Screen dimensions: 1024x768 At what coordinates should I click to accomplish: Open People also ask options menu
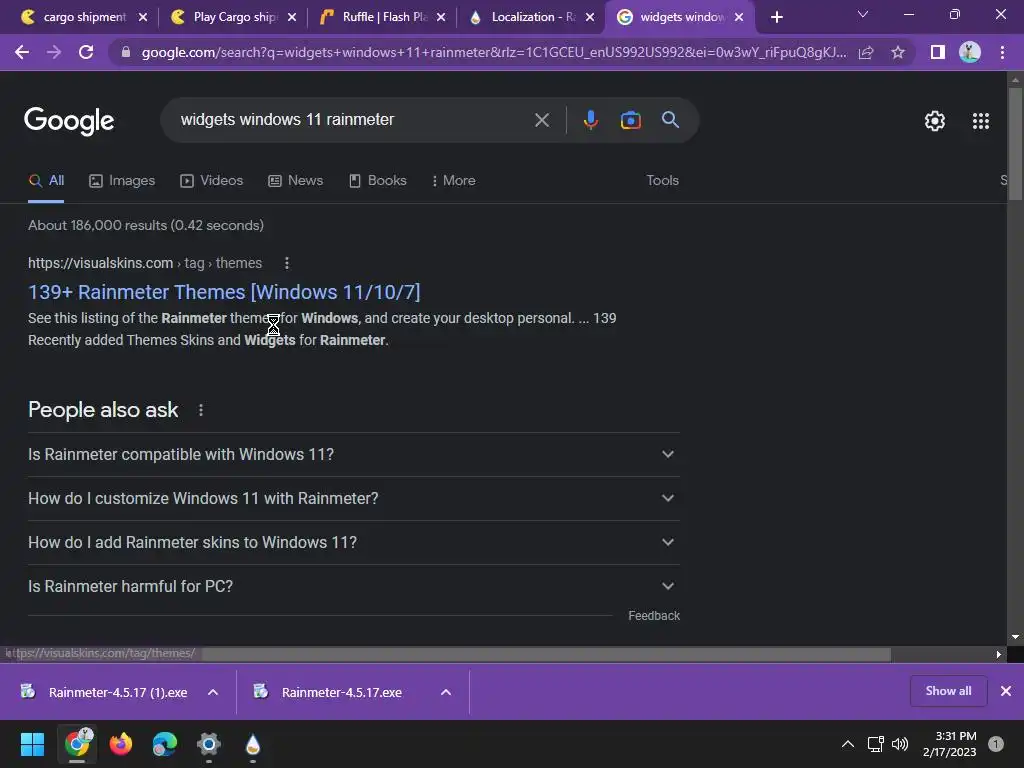click(x=200, y=410)
